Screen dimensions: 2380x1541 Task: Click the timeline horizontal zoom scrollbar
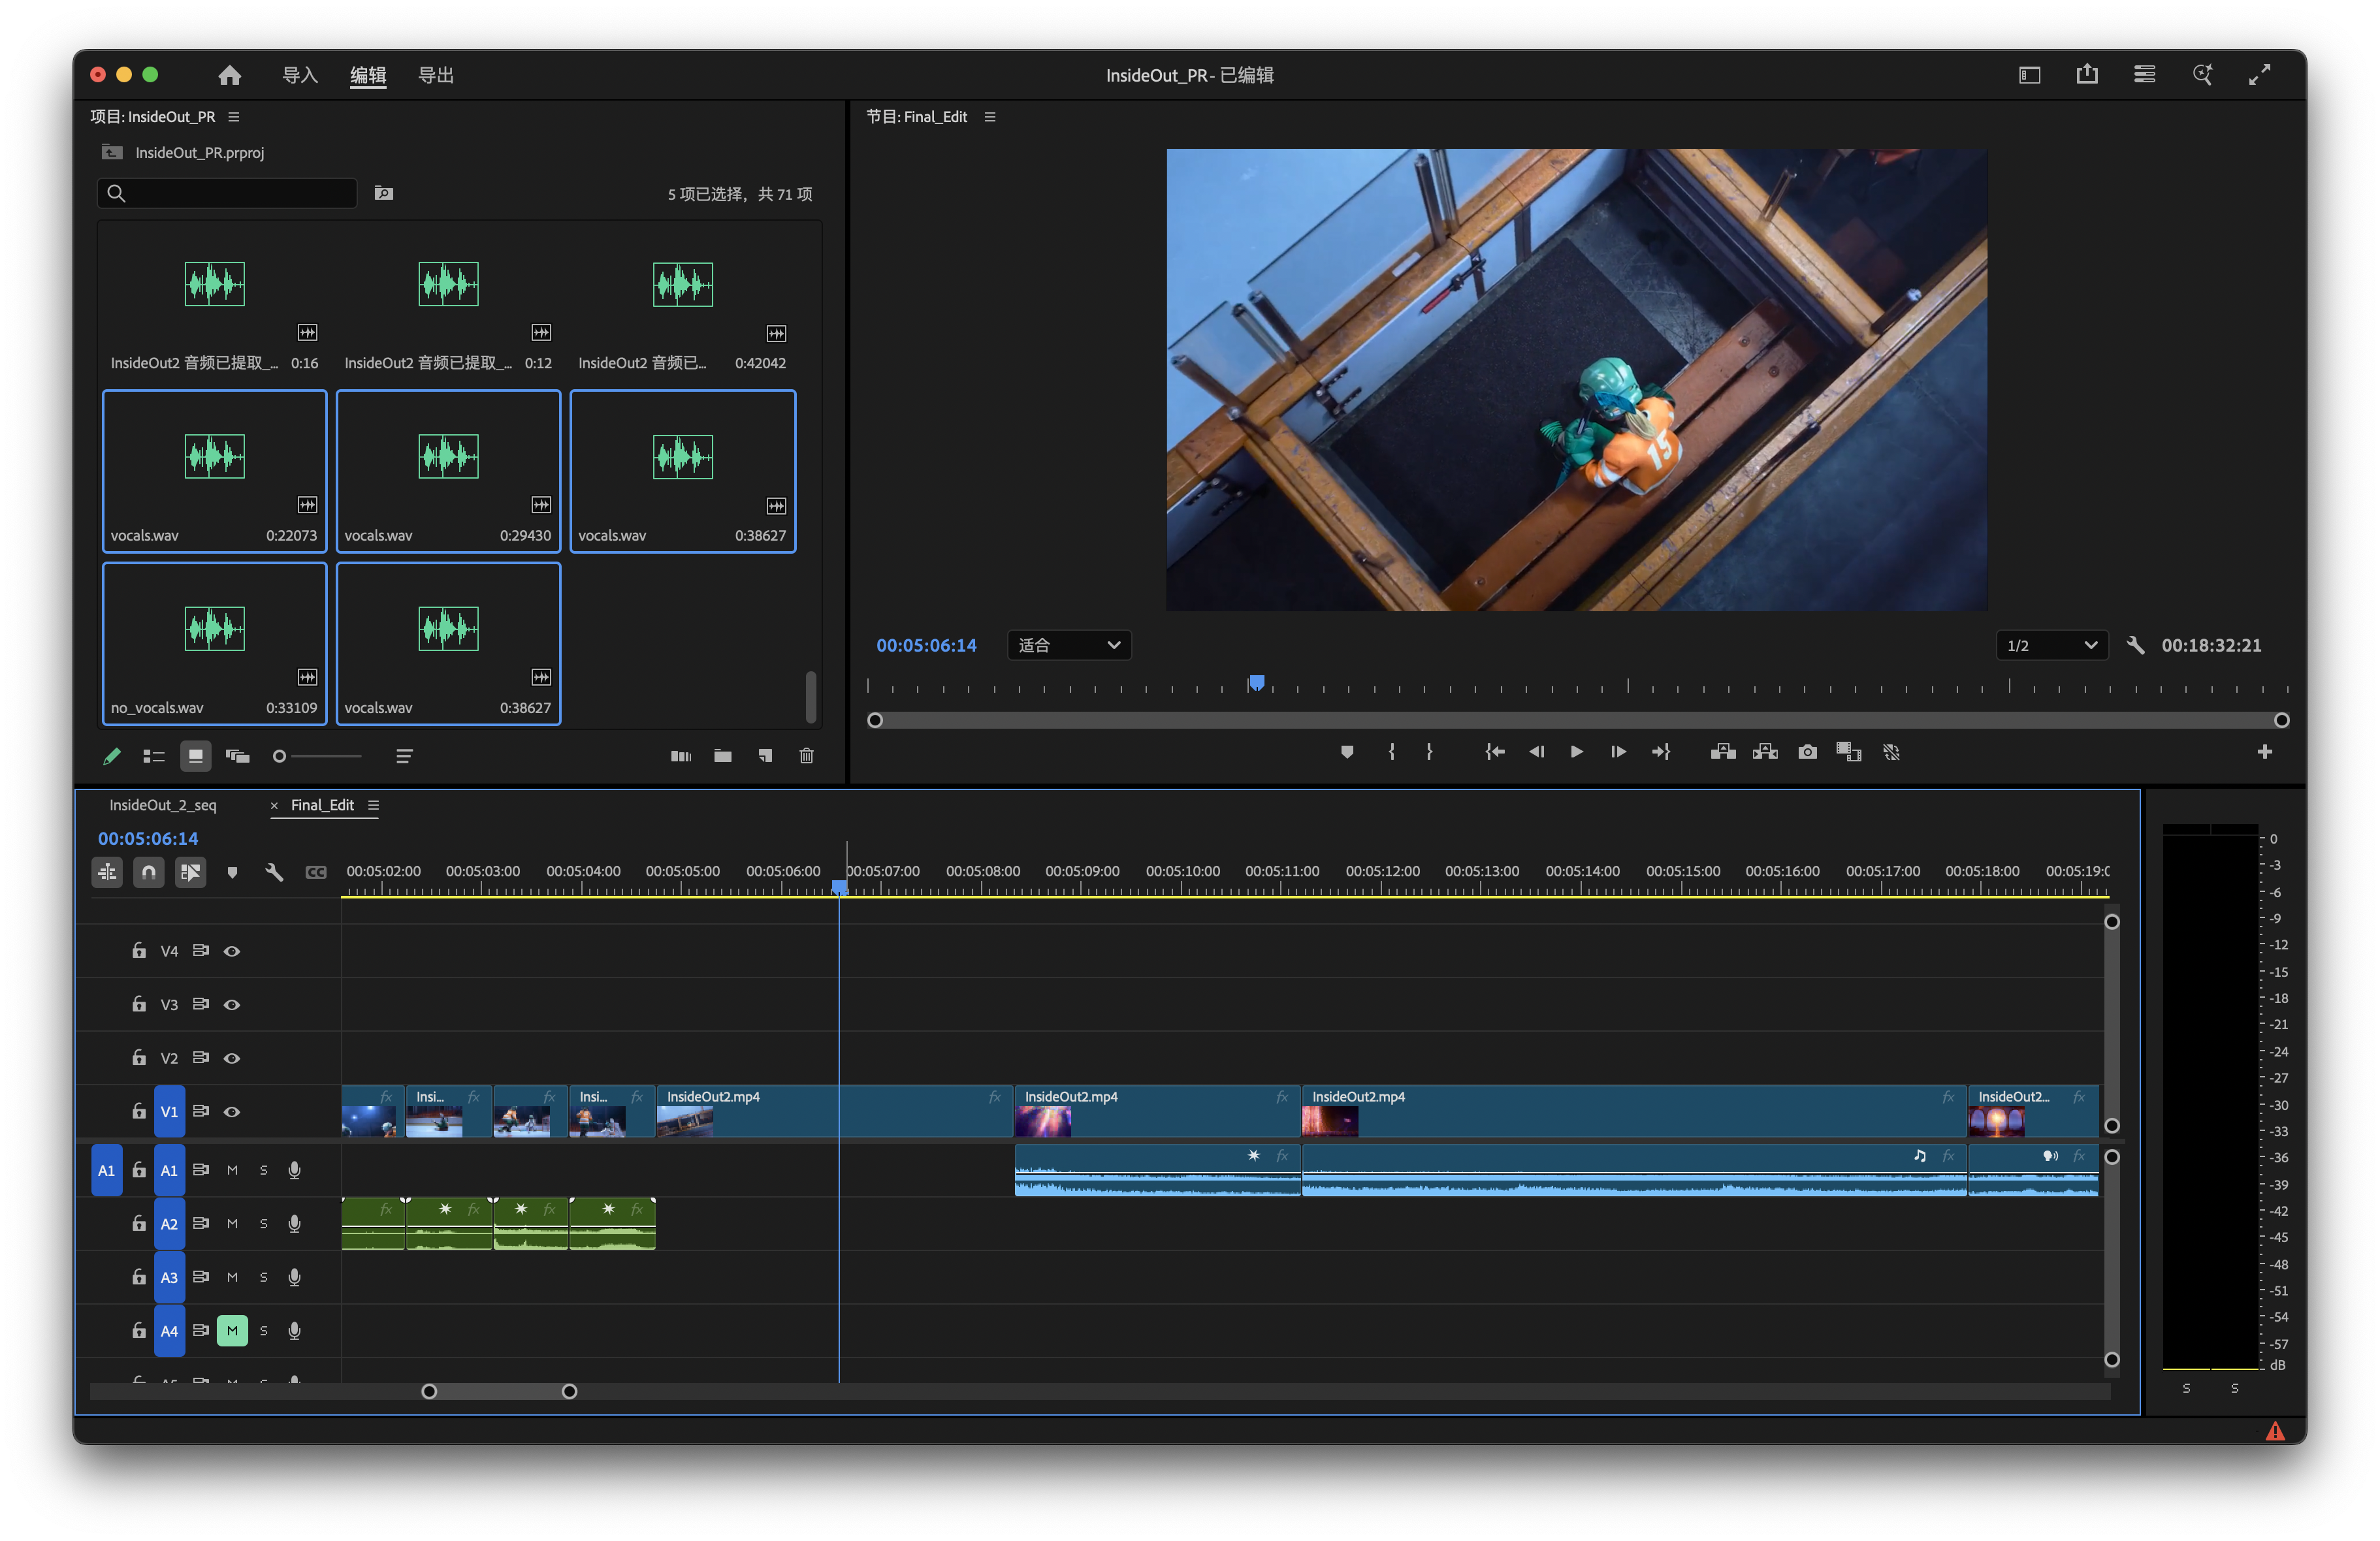[499, 1392]
